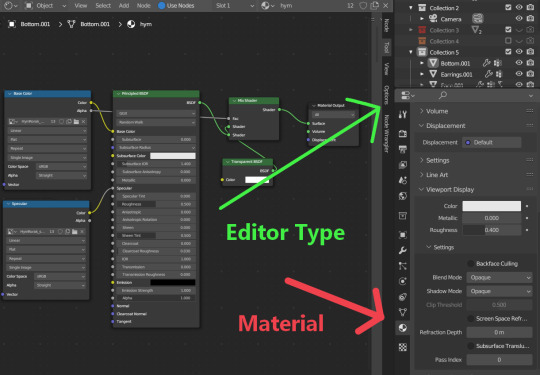Click the Subsurface Color swatch on Principled BSDF
Screen dimensions: 540x375
[x=173, y=156]
